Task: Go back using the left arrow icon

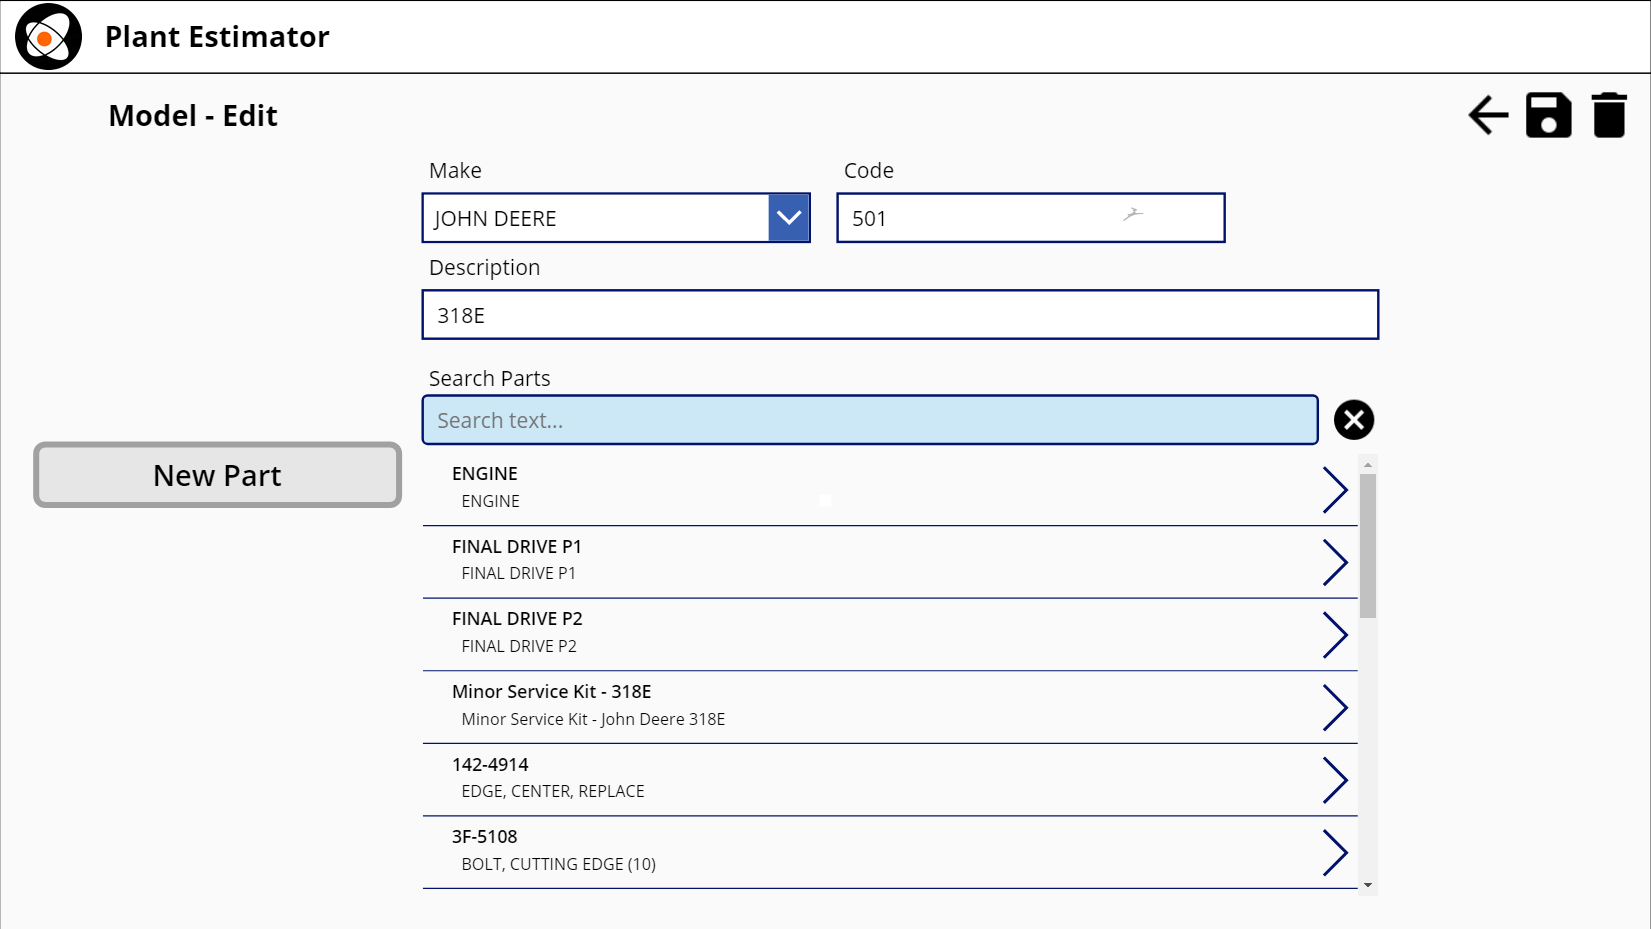Action: coord(1488,115)
